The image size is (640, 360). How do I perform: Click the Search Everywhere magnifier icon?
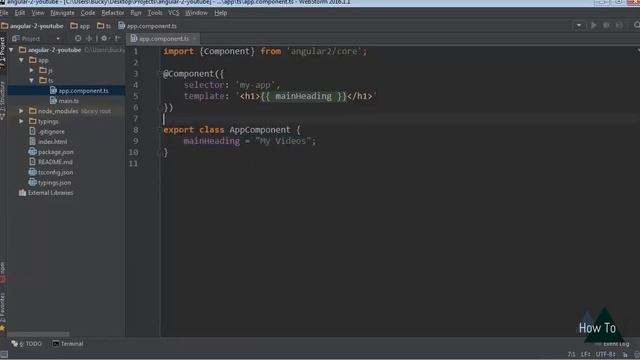(x=636, y=25)
